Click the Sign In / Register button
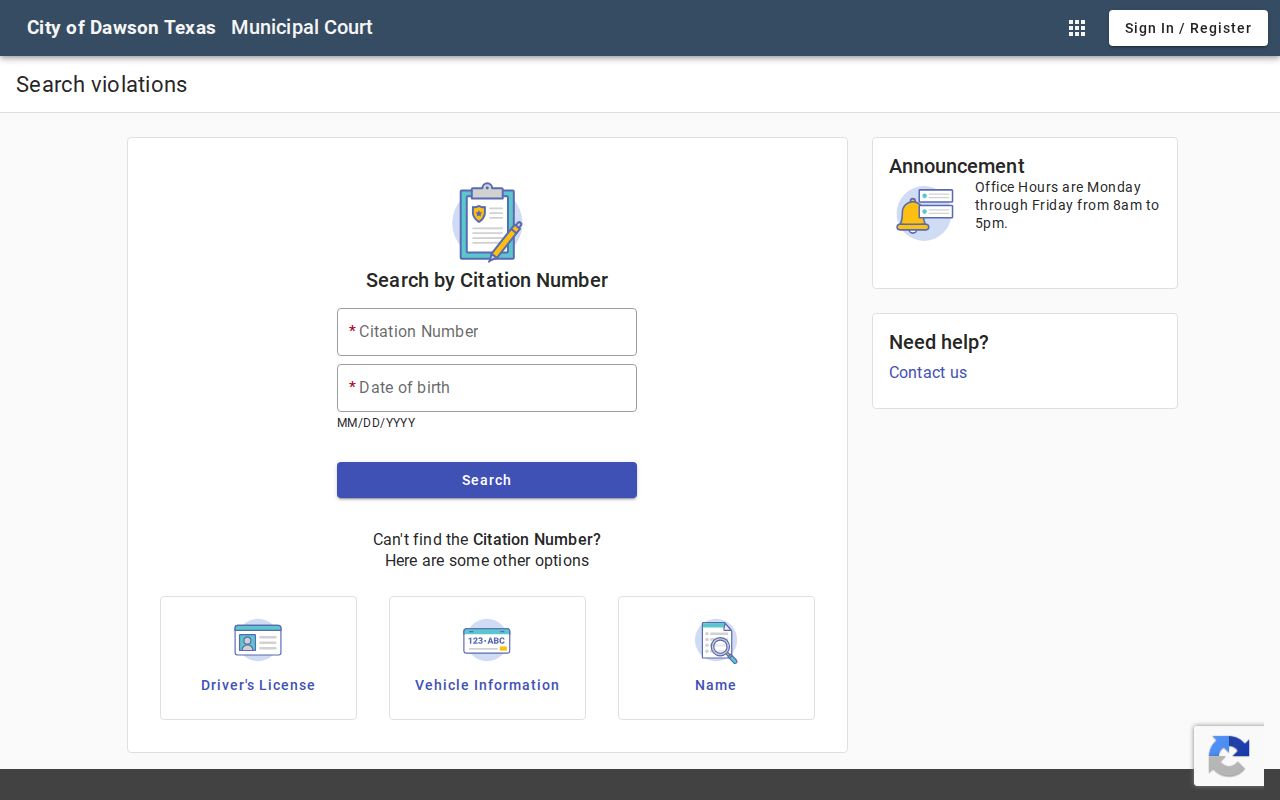Image resolution: width=1280 pixels, height=800 pixels. click(x=1188, y=28)
